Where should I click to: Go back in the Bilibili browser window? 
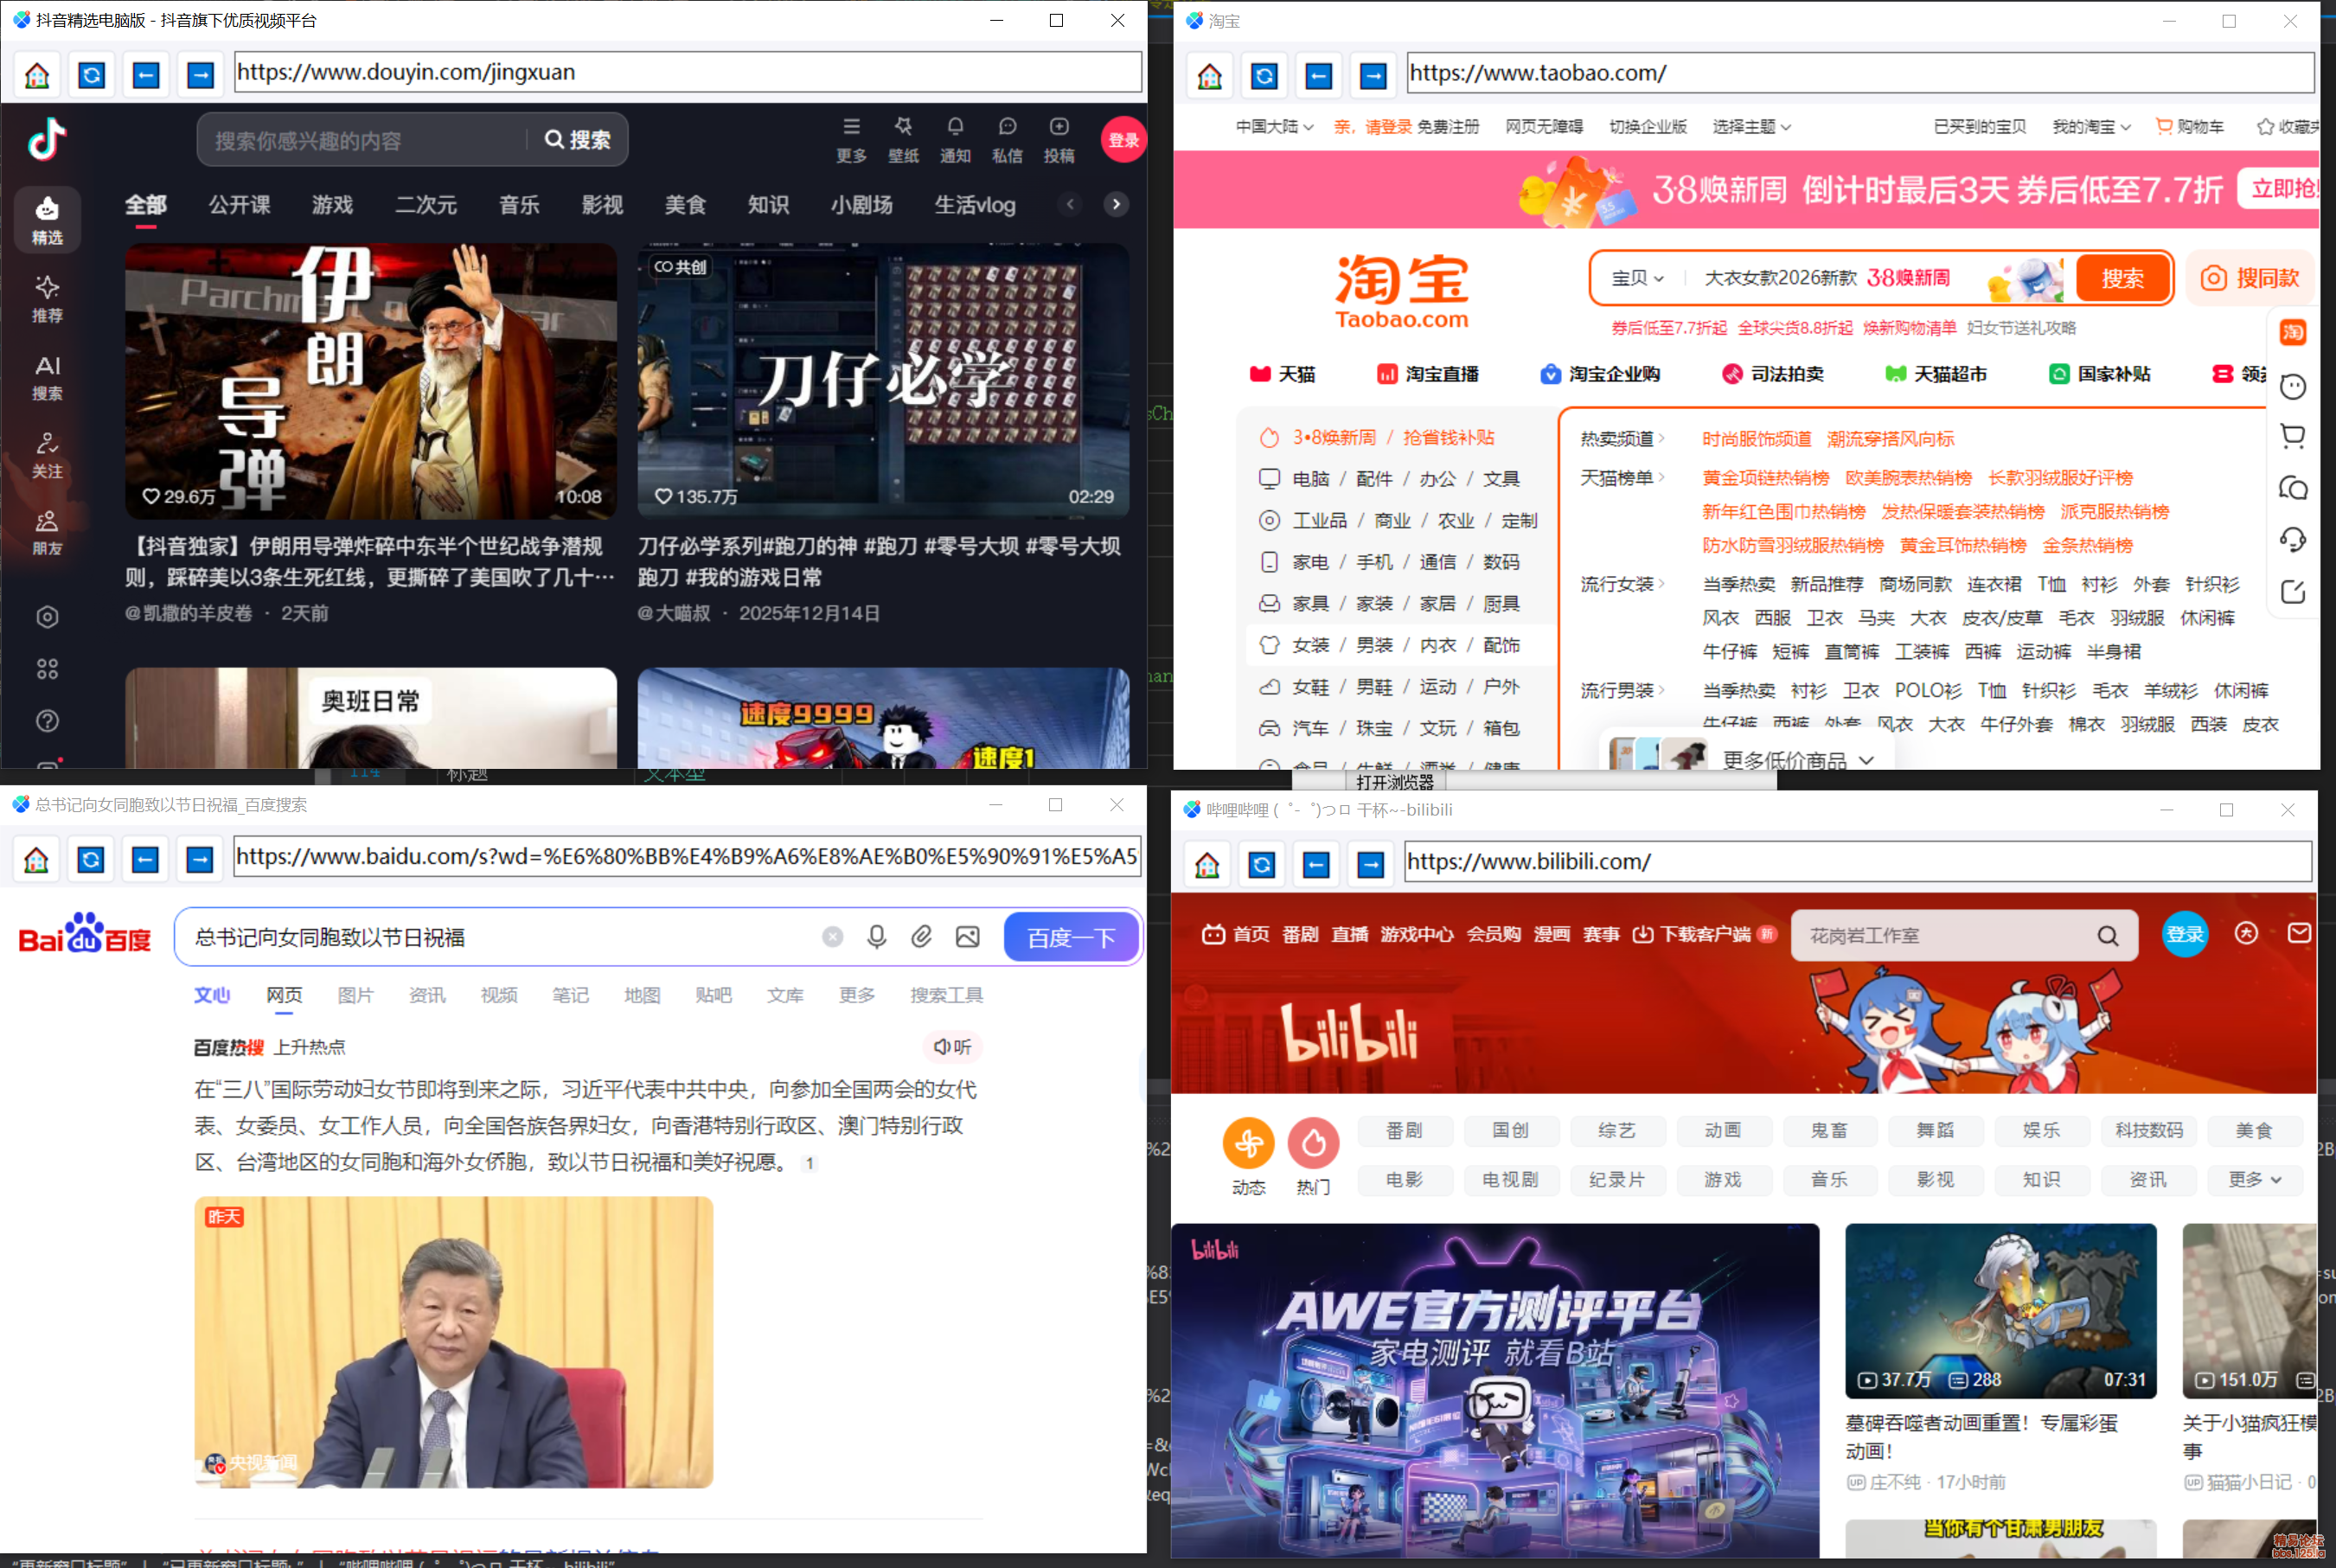coord(1317,864)
